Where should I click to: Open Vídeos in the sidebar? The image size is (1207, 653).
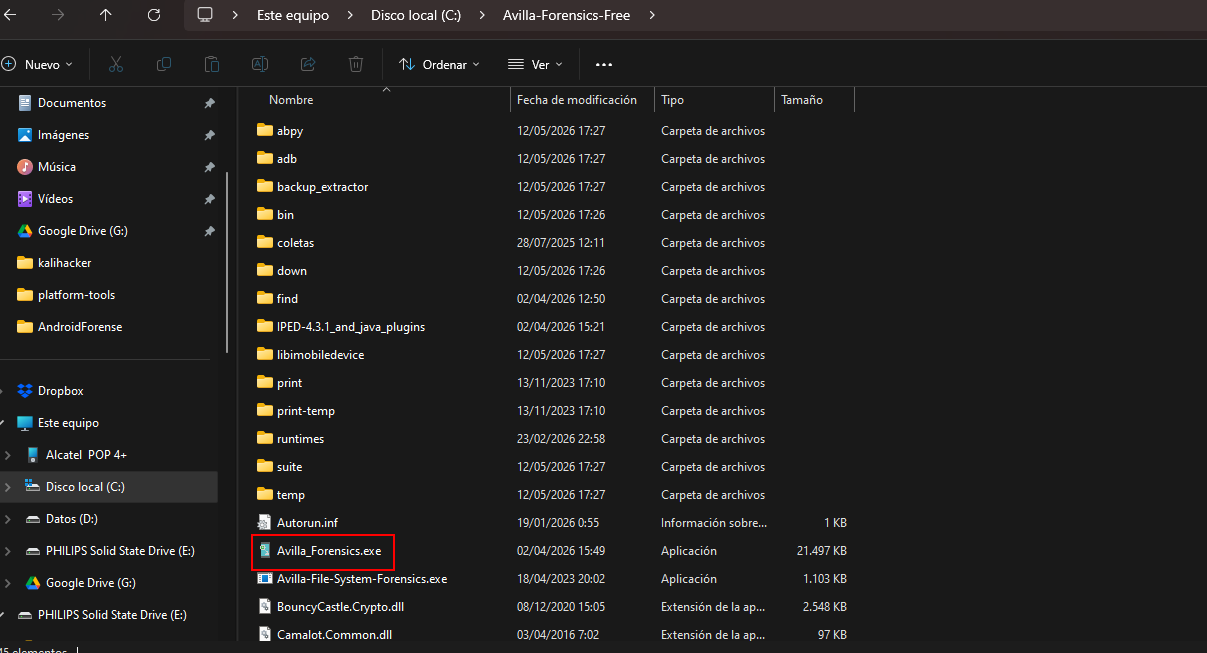[55, 199]
